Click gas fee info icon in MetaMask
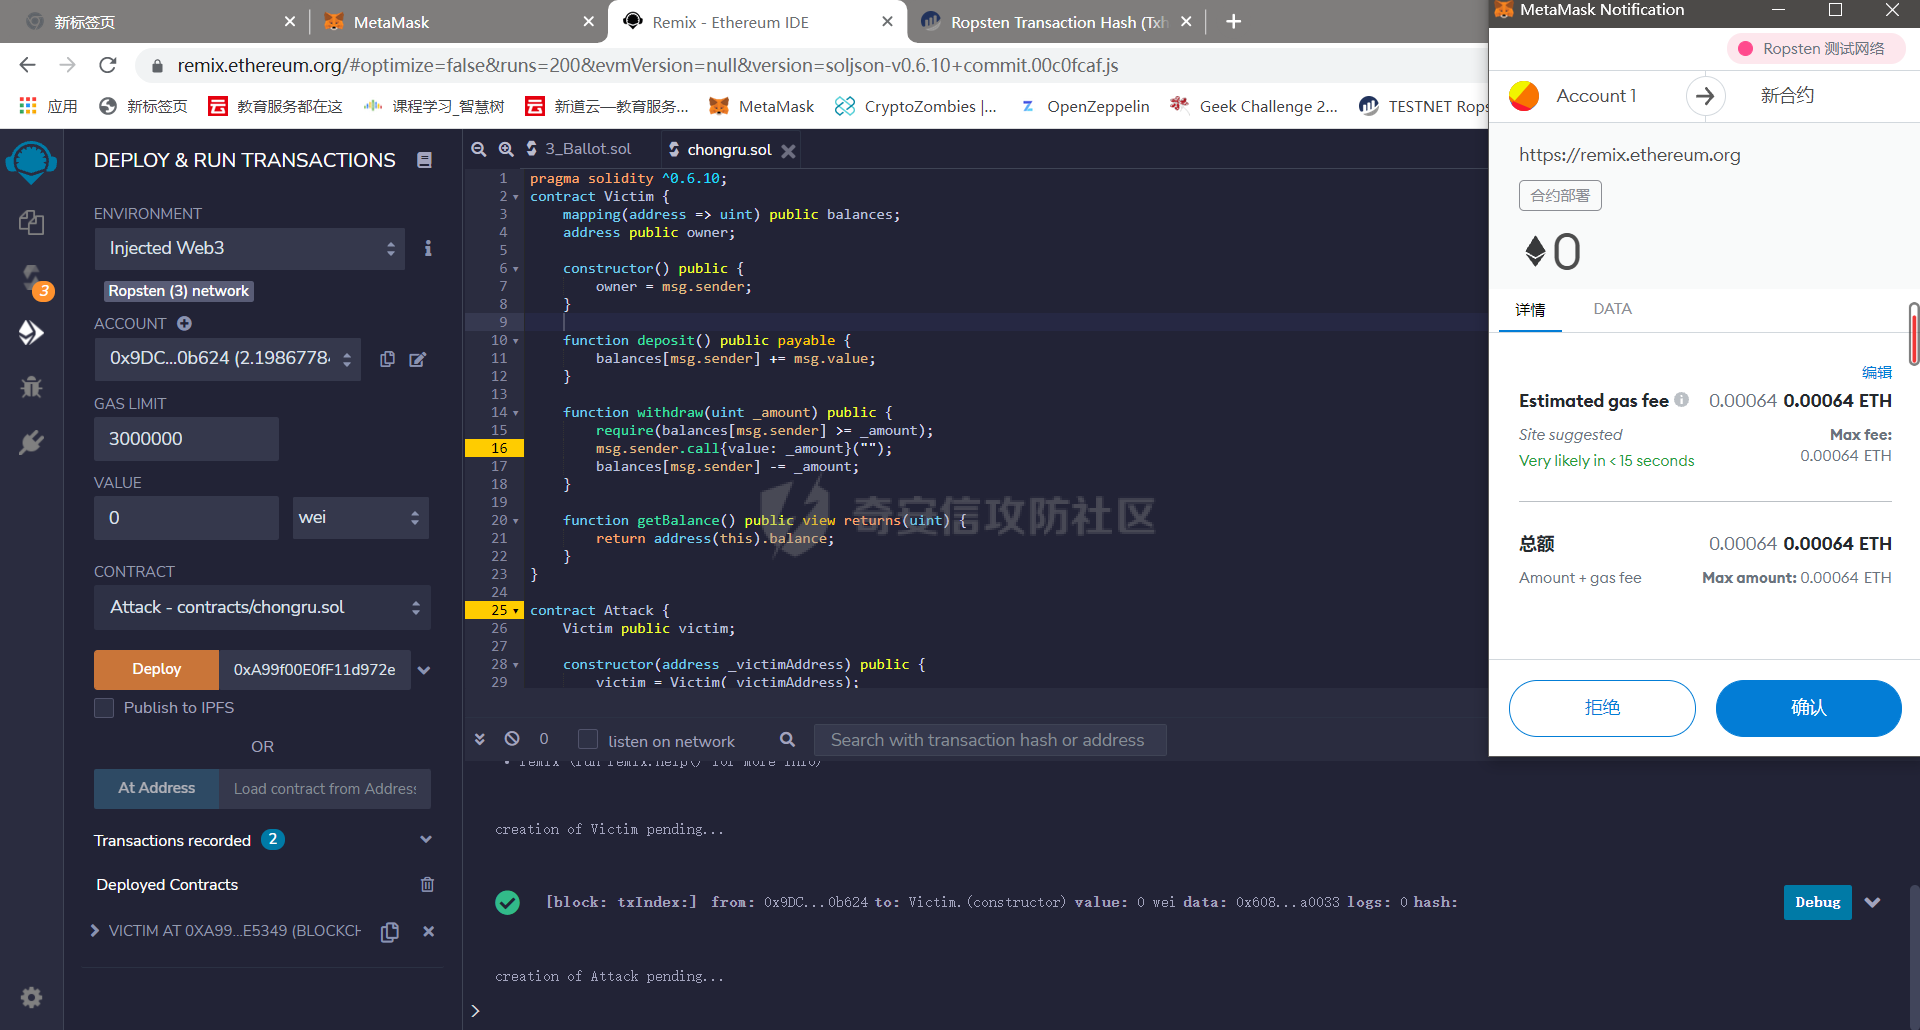This screenshot has height=1030, width=1920. pos(1682,399)
